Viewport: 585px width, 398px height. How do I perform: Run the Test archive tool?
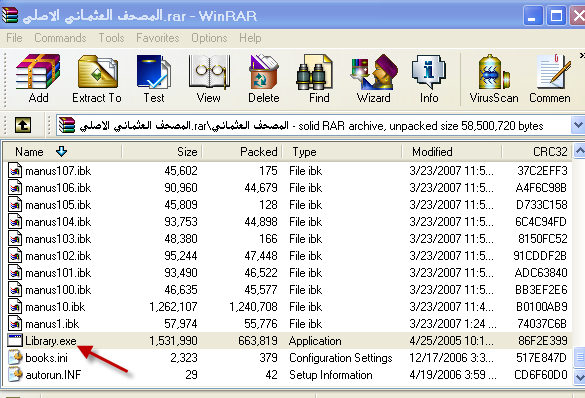(x=154, y=78)
